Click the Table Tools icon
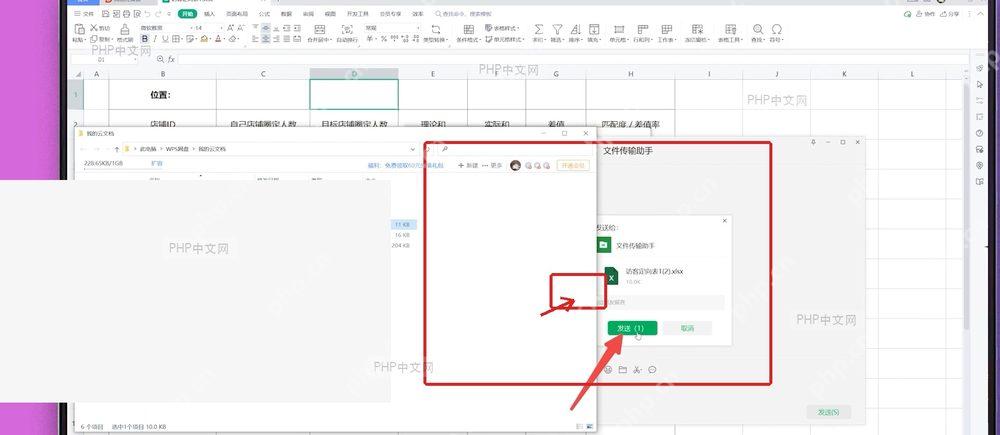The height and width of the screenshot is (435, 1000). tap(731, 29)
